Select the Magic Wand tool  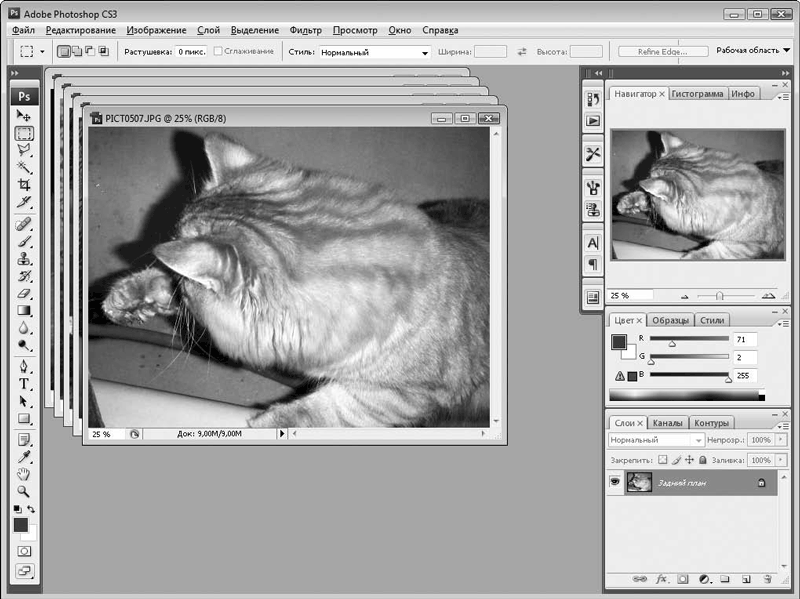[x=24, y=167]
